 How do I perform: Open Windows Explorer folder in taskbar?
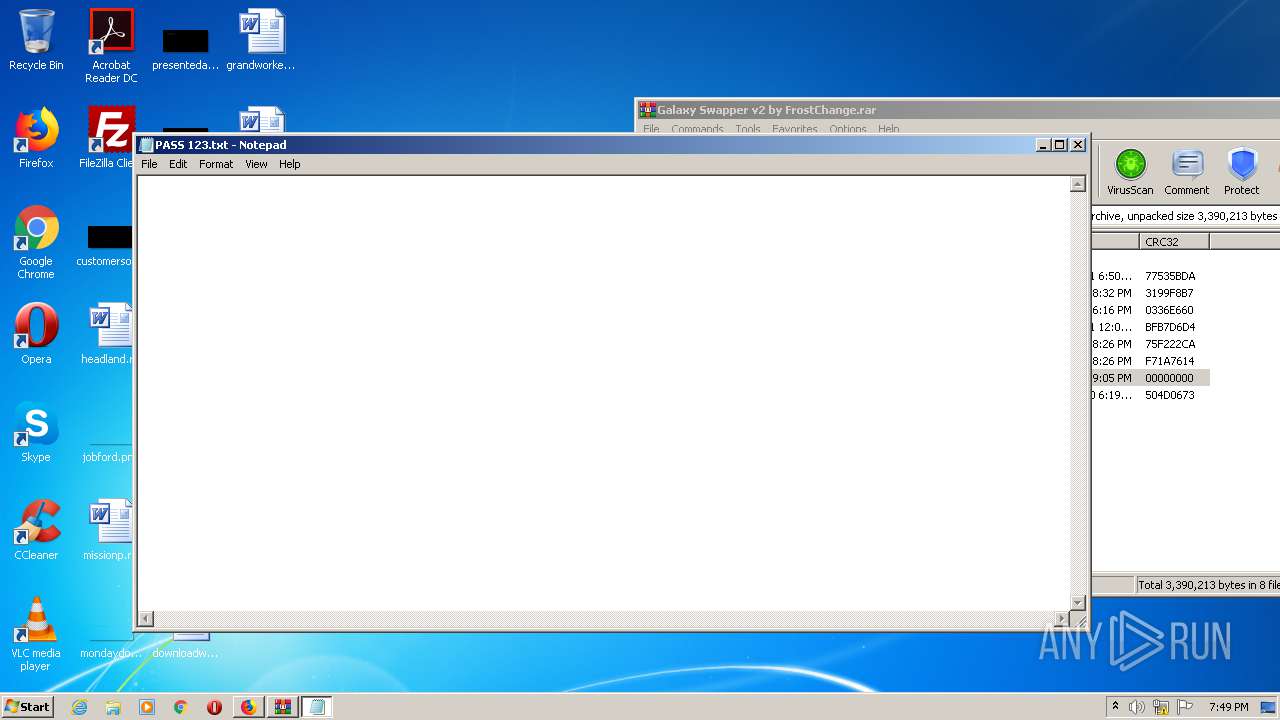coord(113,707)
